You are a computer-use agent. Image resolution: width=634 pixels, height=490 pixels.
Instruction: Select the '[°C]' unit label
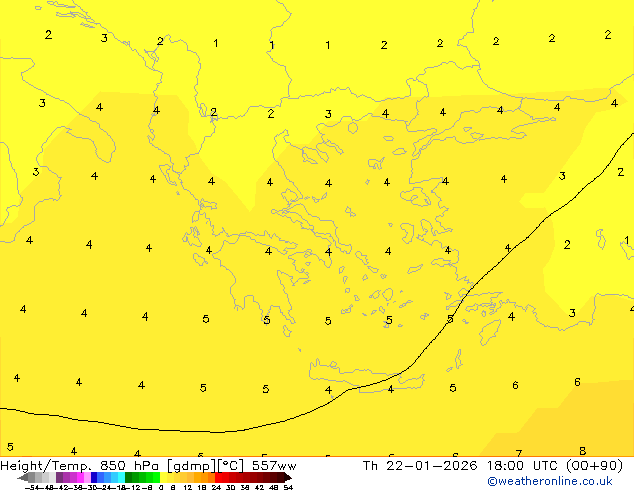click(231, 466)
